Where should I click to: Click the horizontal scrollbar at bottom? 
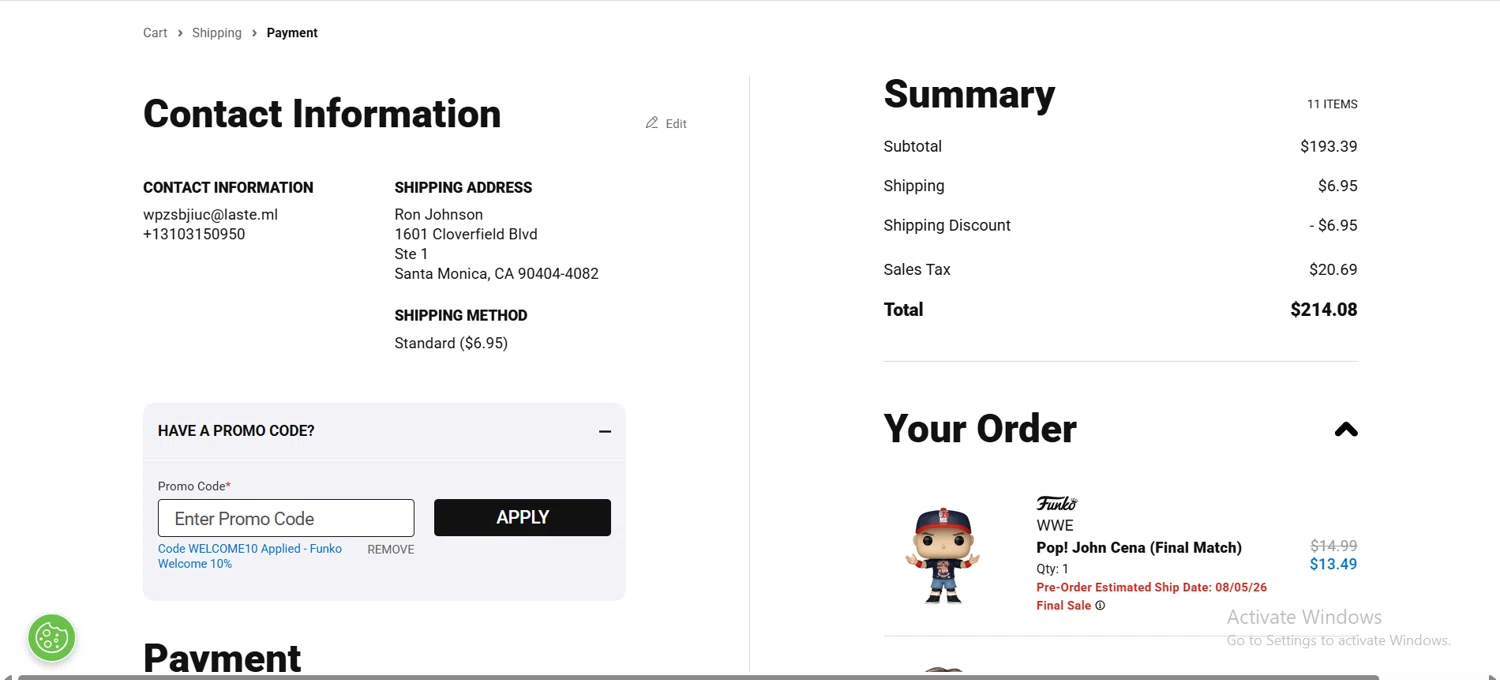[698, 677]
